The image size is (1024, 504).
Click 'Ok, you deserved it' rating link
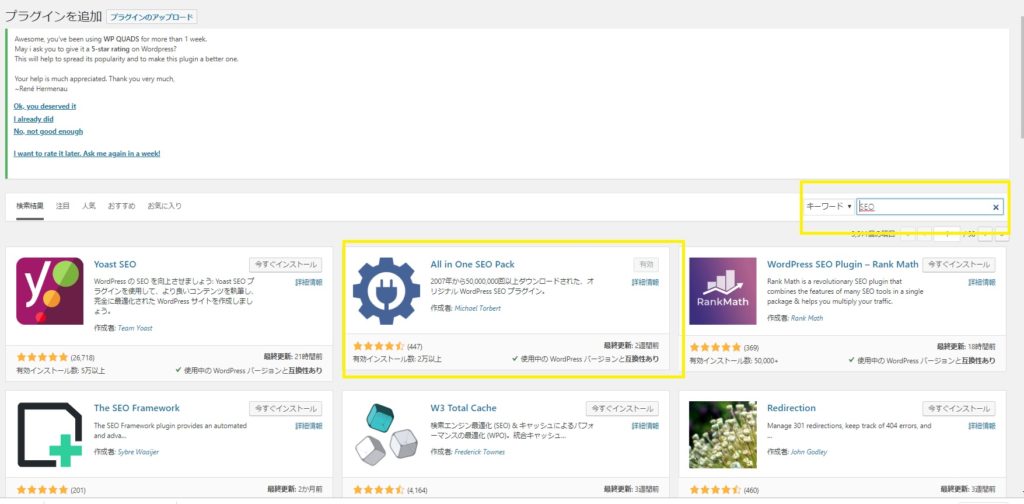pyautogui.click(x=45, y=106)
